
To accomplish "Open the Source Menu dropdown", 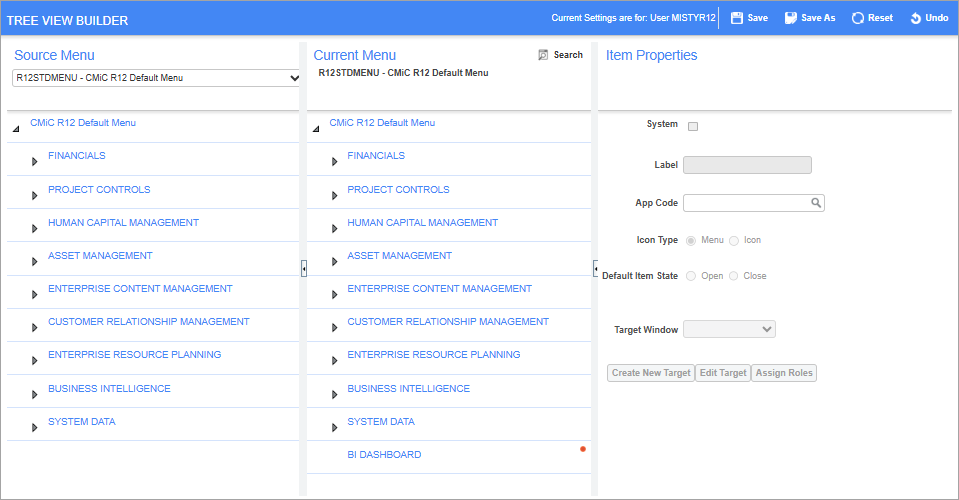I will pyautogui.click(x=157, y=78).
